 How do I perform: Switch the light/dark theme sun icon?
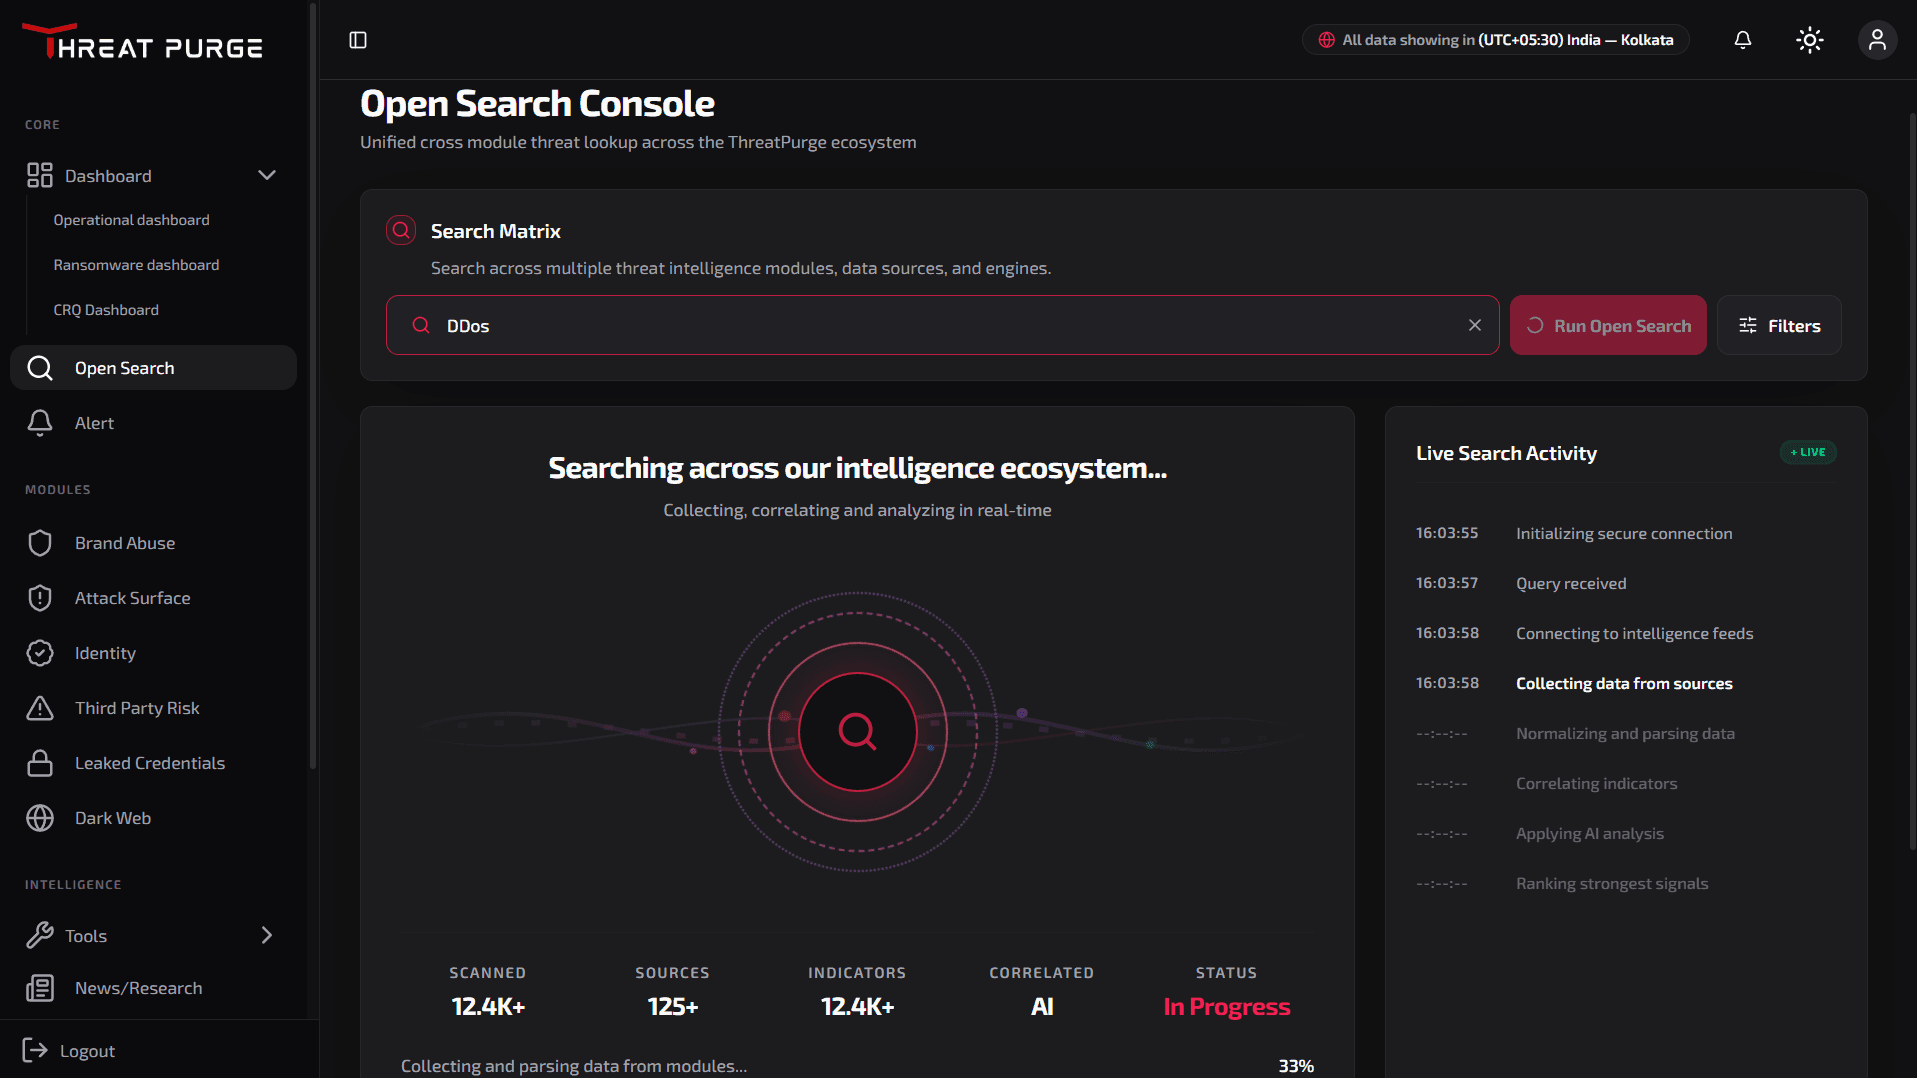[1810, 40]
